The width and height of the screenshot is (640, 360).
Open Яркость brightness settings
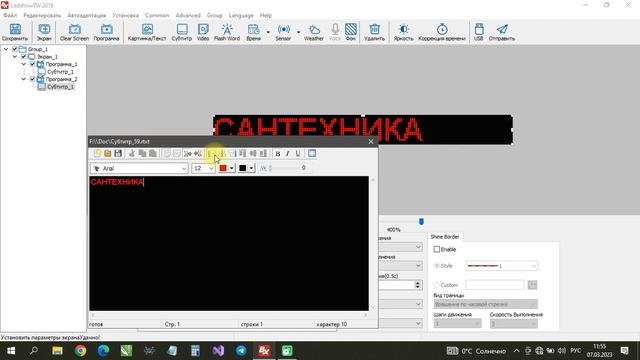click(403, 32)
